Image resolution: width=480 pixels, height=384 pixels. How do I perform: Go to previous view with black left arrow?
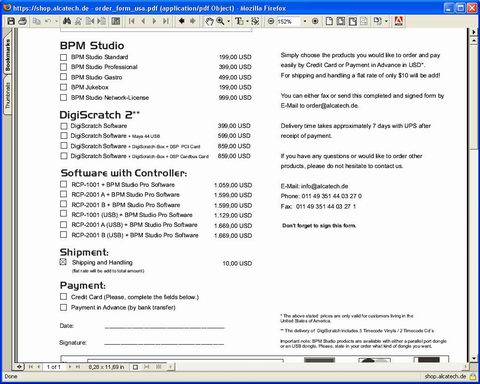(182, 21)
